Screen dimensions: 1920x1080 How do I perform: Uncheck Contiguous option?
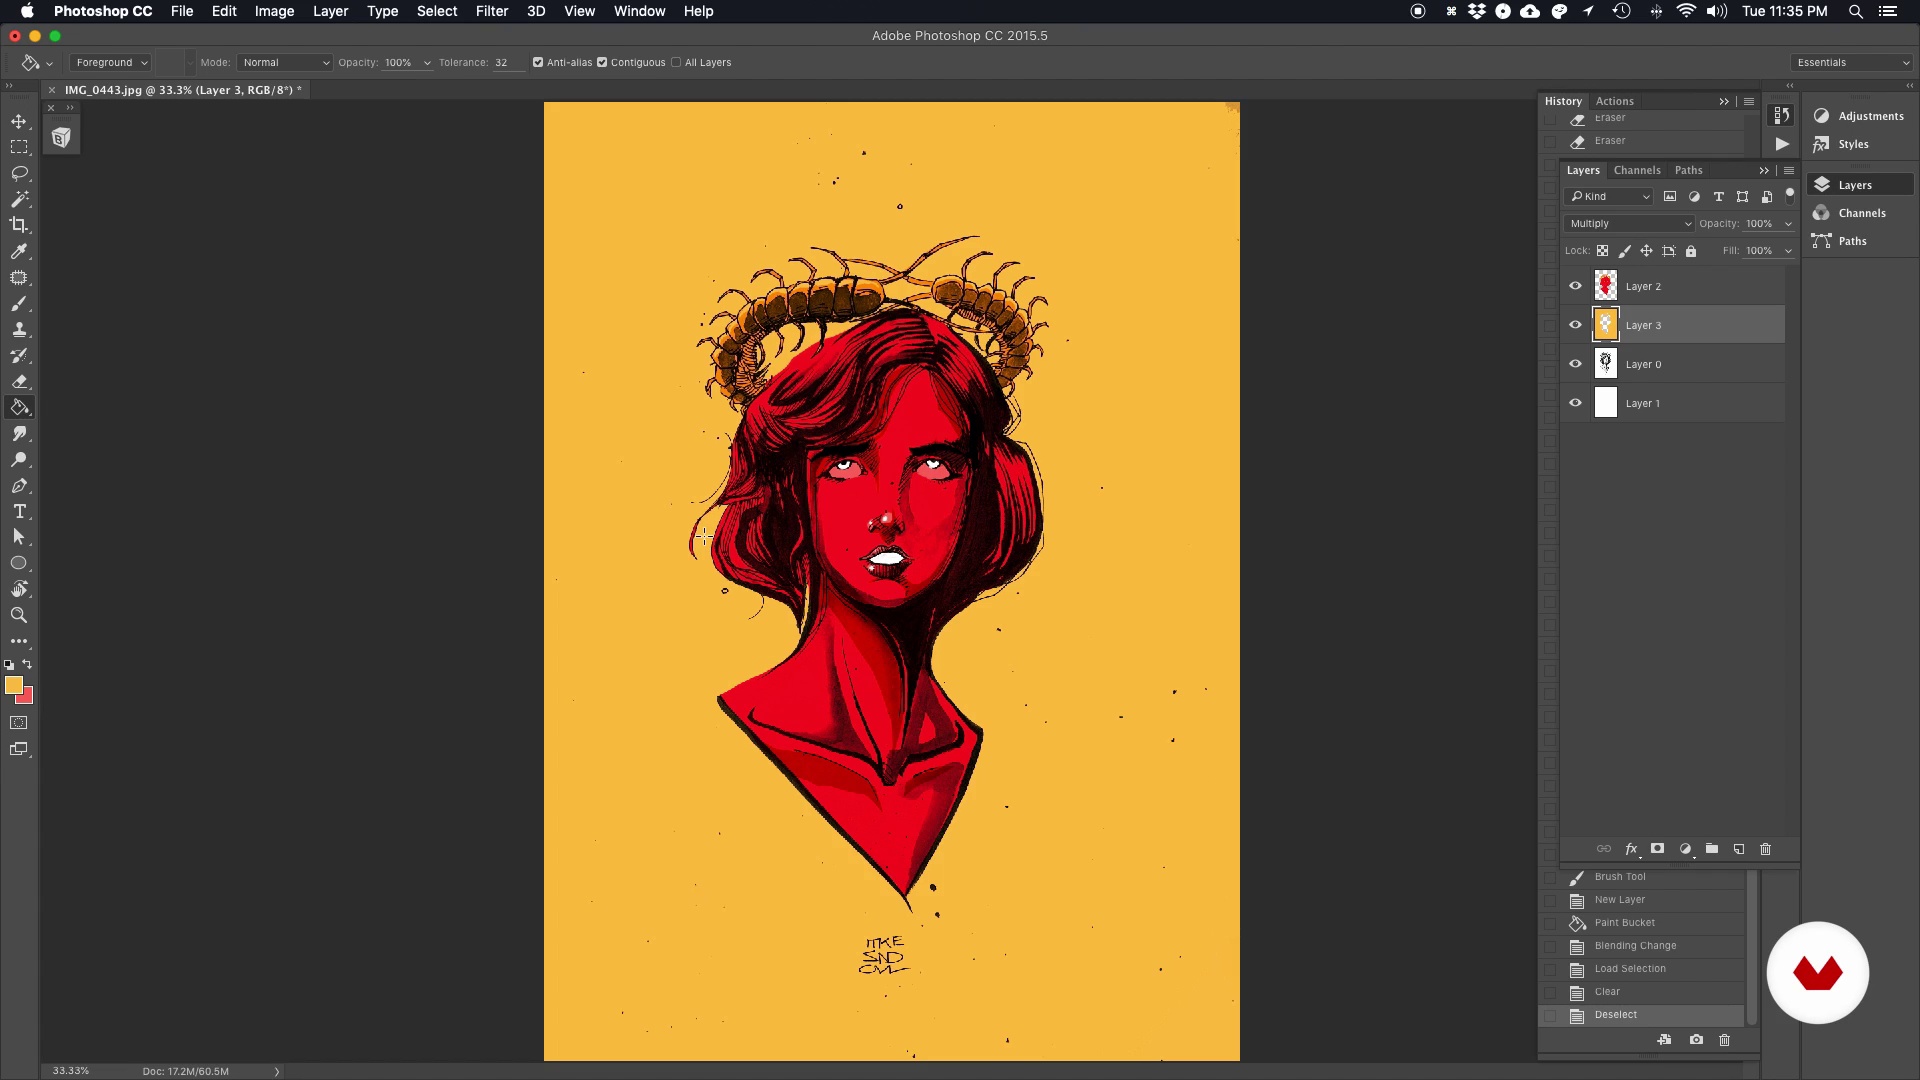tap(602, 62)
